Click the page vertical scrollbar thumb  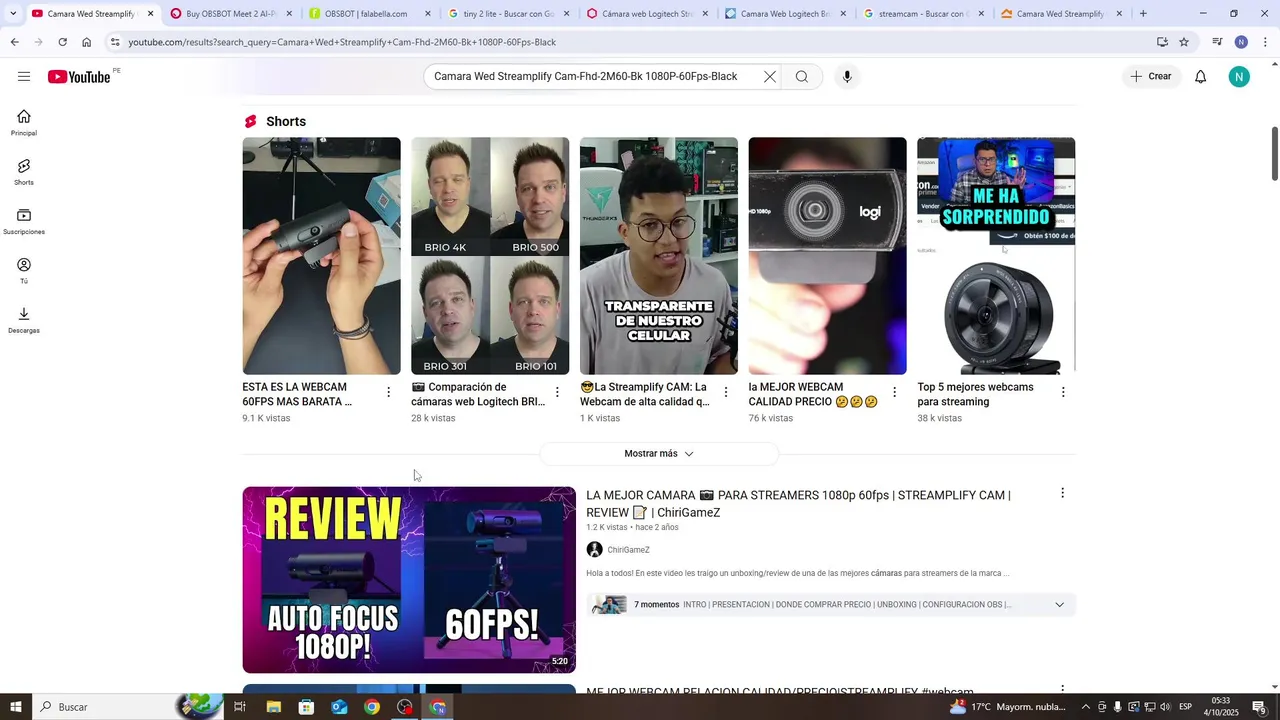point(1274,154)
